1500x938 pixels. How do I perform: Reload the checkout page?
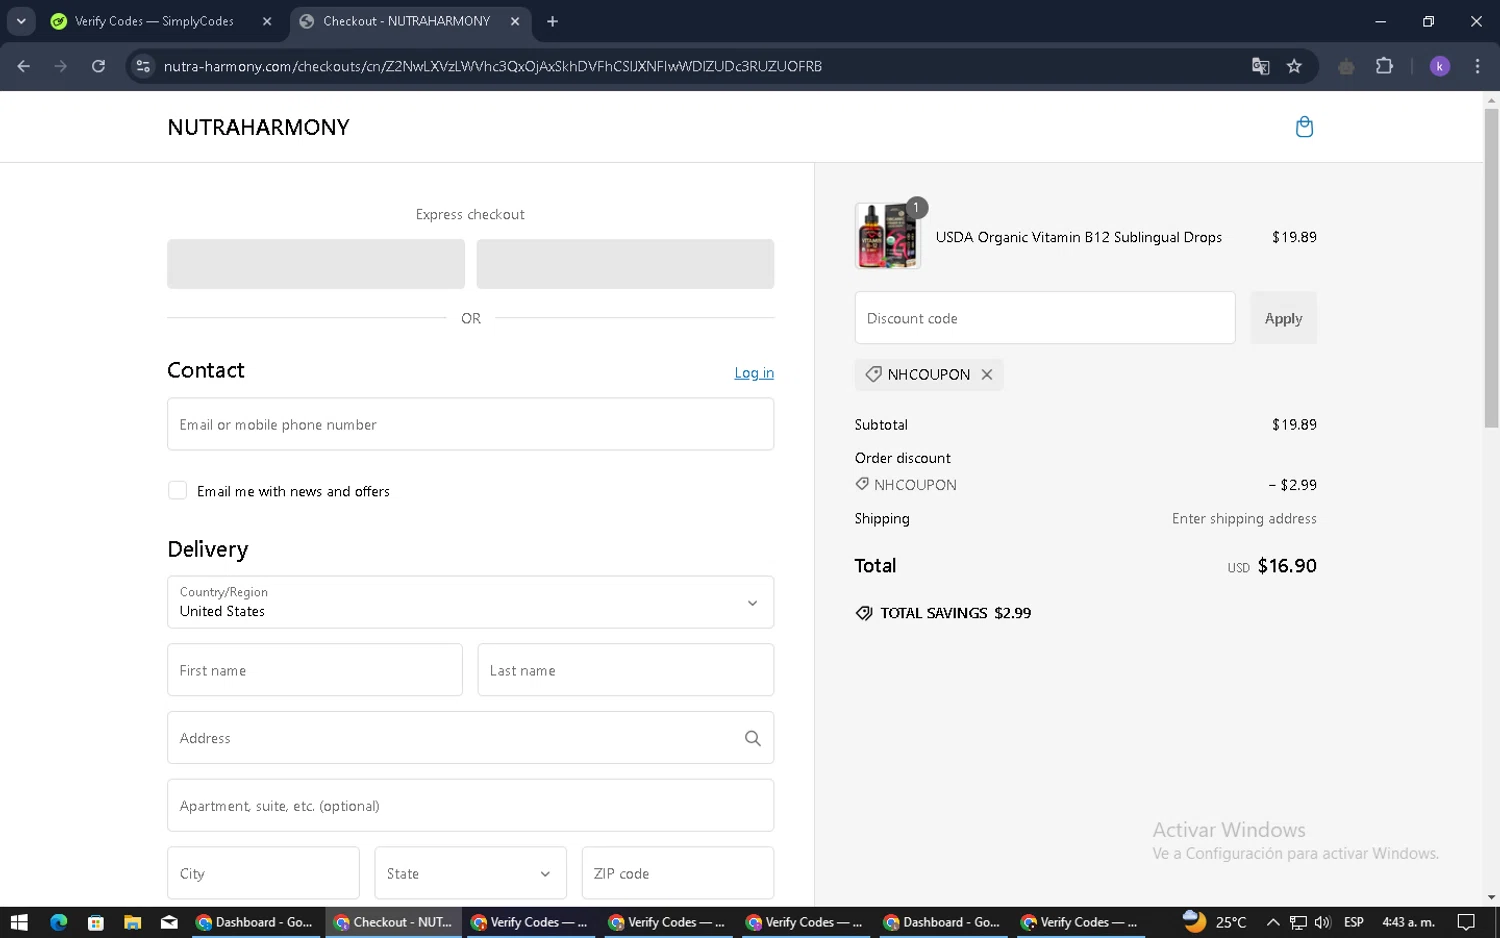(x=98, y=66)
